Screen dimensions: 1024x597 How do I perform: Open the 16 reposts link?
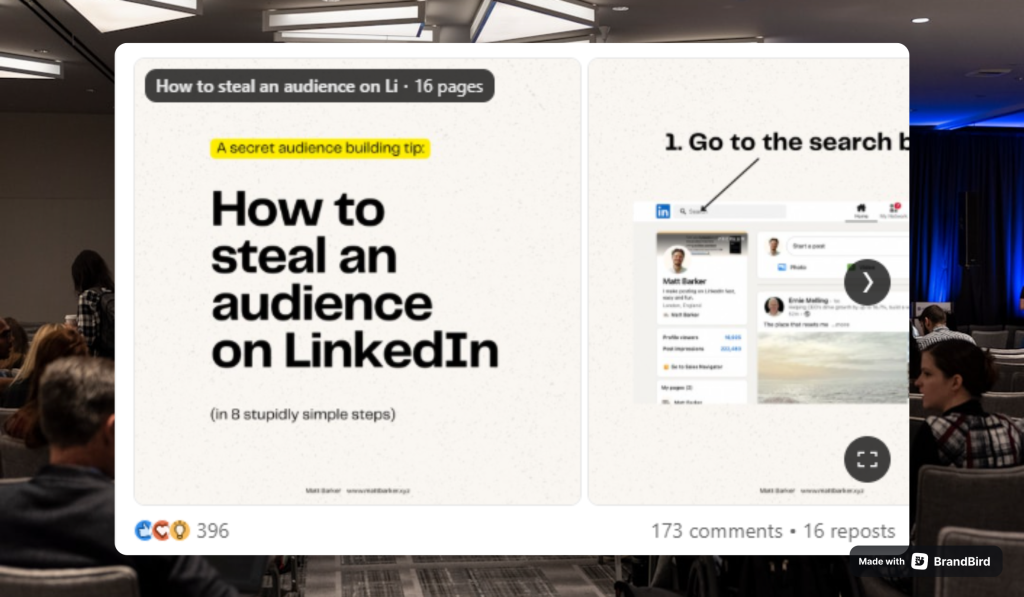[849, 530]
